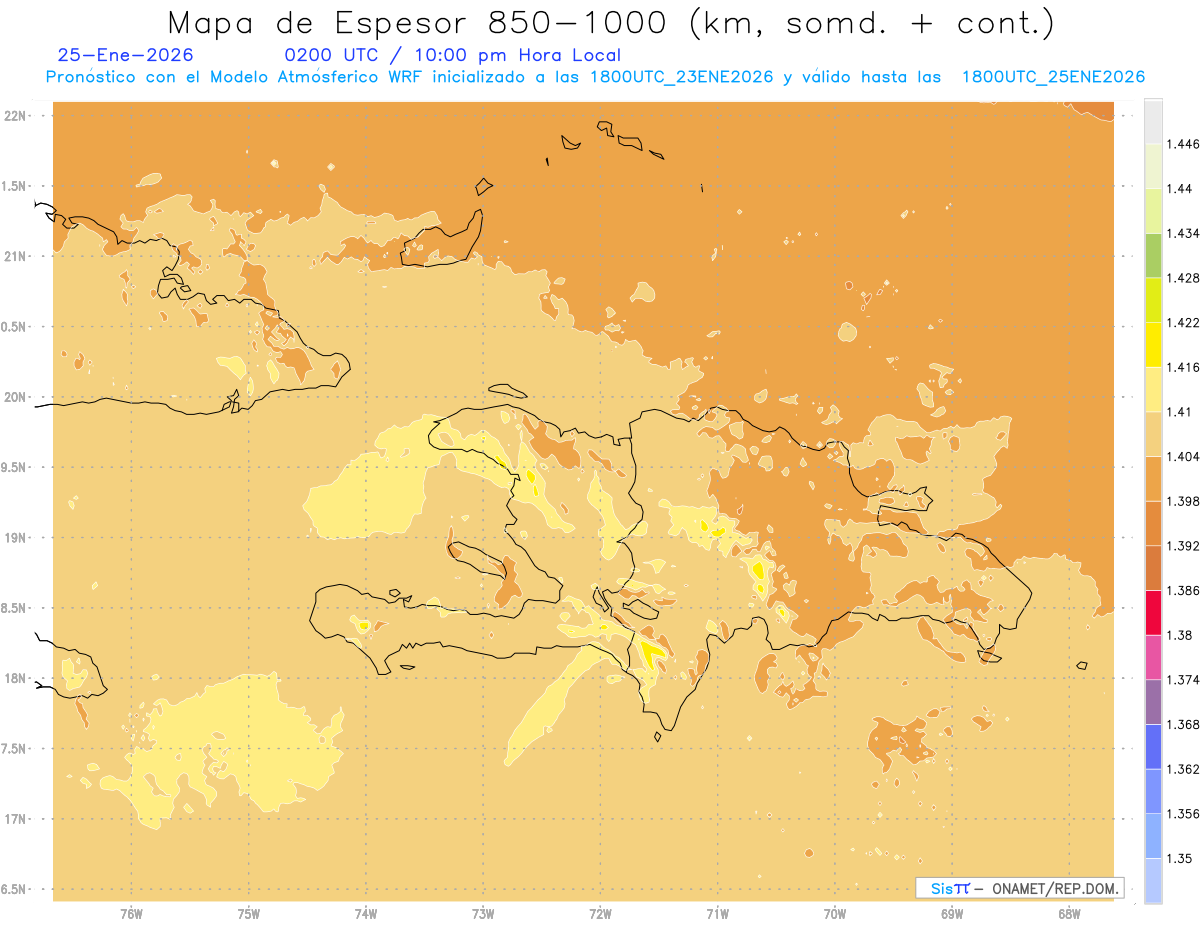
Task: Click the "6.5N" latitude label
Action: [13, 890]
